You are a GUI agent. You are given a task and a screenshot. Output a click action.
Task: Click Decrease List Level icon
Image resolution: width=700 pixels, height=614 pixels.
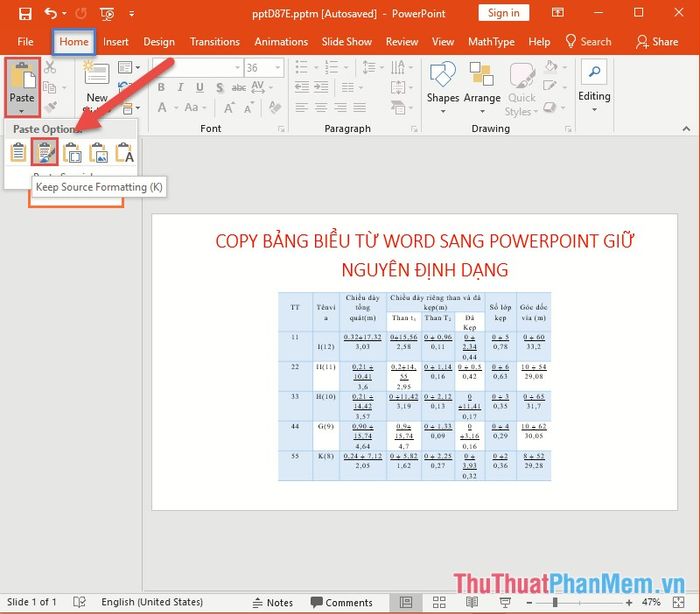(302, 87)
